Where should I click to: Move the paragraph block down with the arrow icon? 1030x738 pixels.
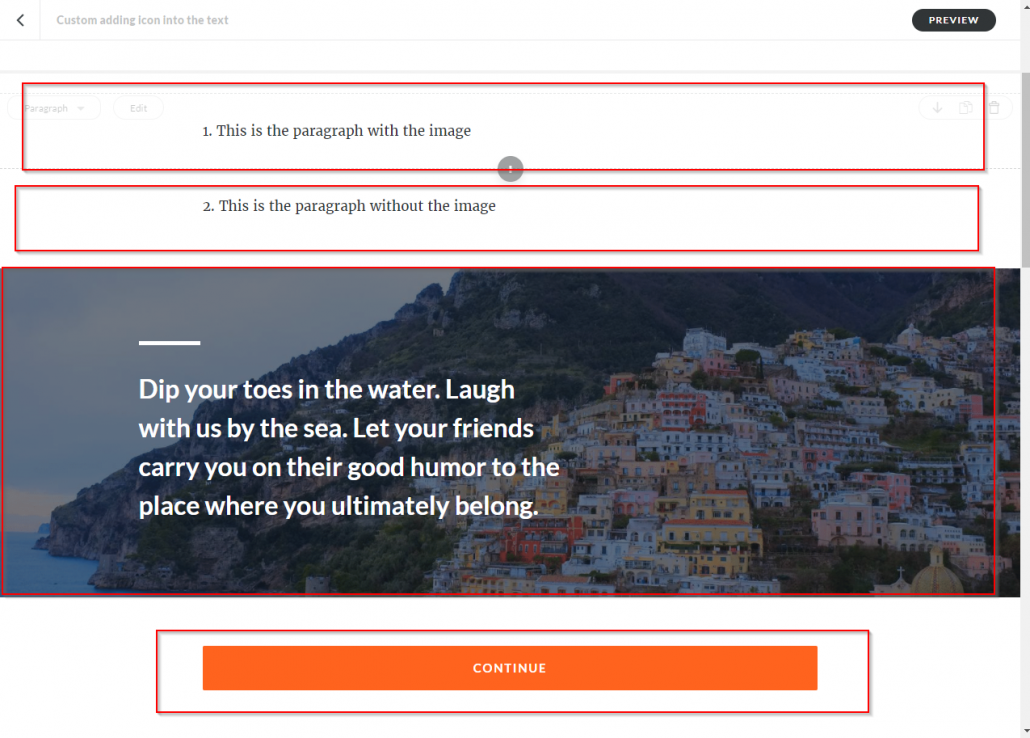(937, 108)
